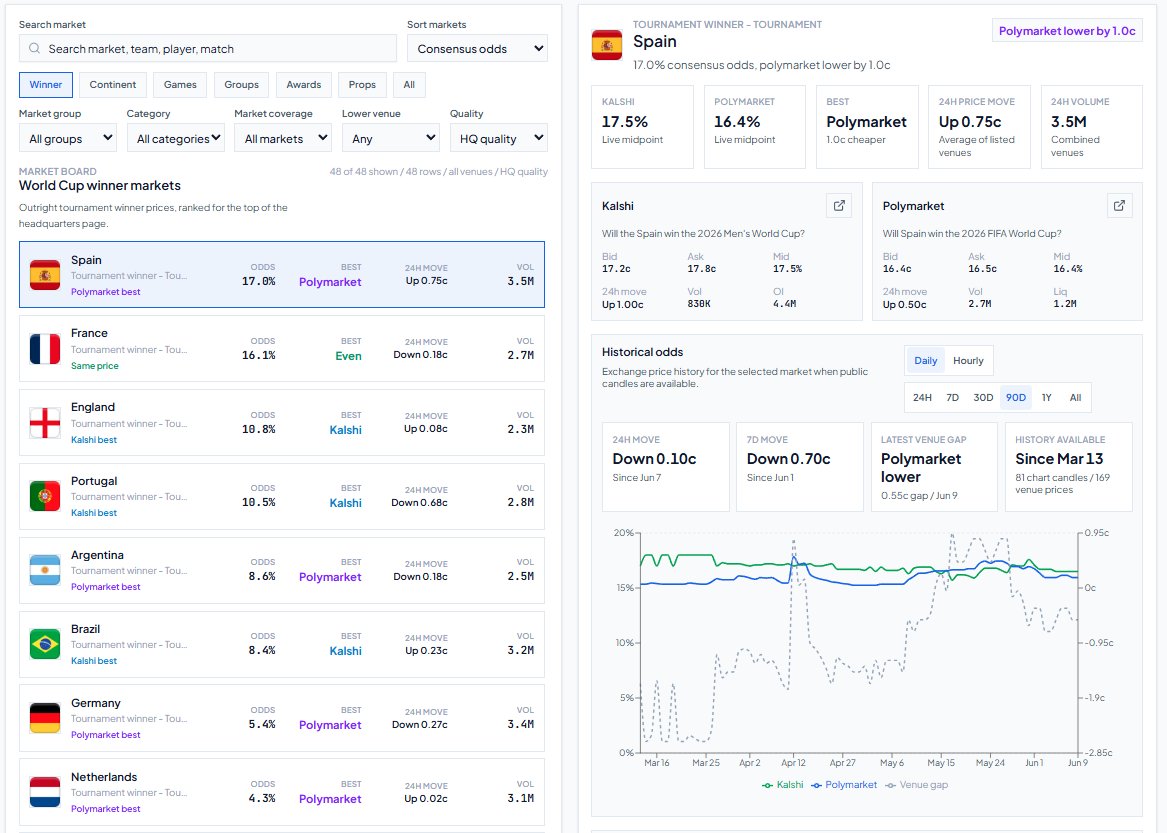
Task: Click Same price label under France
Action: pos(95,366)
